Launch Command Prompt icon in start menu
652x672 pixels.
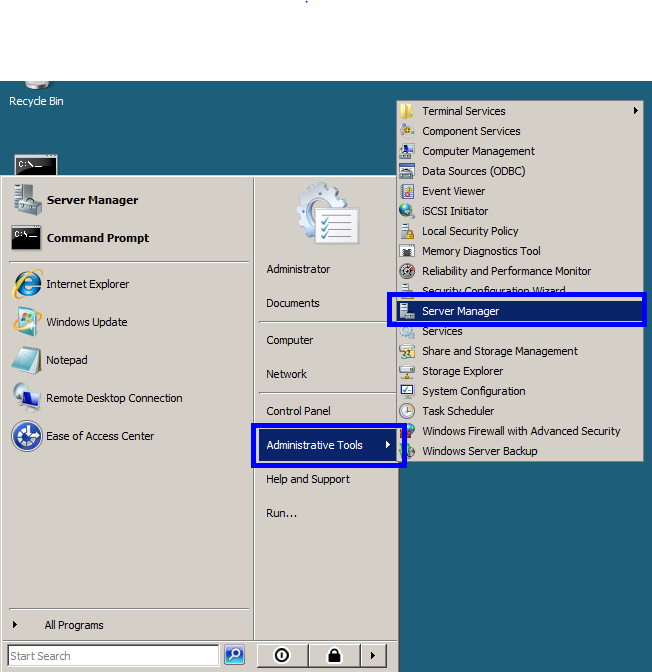[26, 237]
